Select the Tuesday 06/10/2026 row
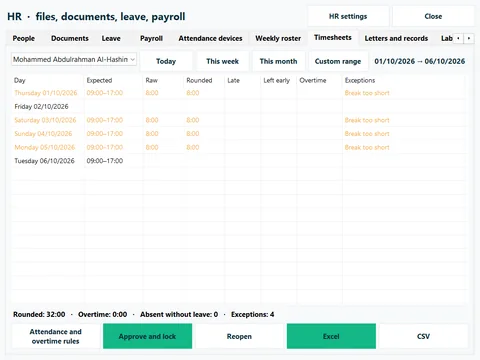The height and width of the screenshot is (360, 480). click(x=239, y=161)
